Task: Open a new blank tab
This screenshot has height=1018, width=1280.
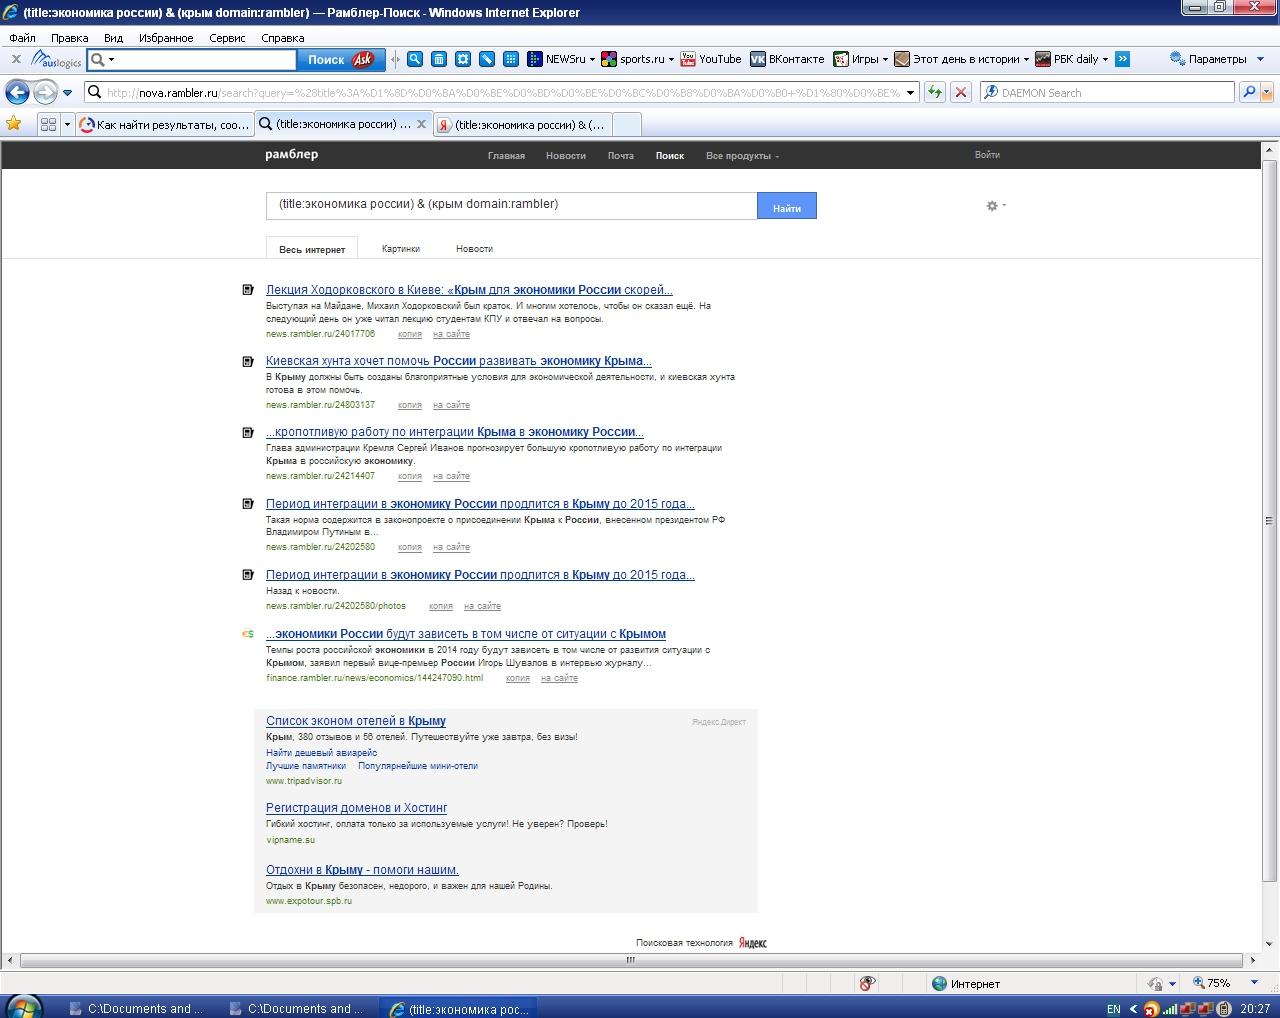Action: [626, 125]
